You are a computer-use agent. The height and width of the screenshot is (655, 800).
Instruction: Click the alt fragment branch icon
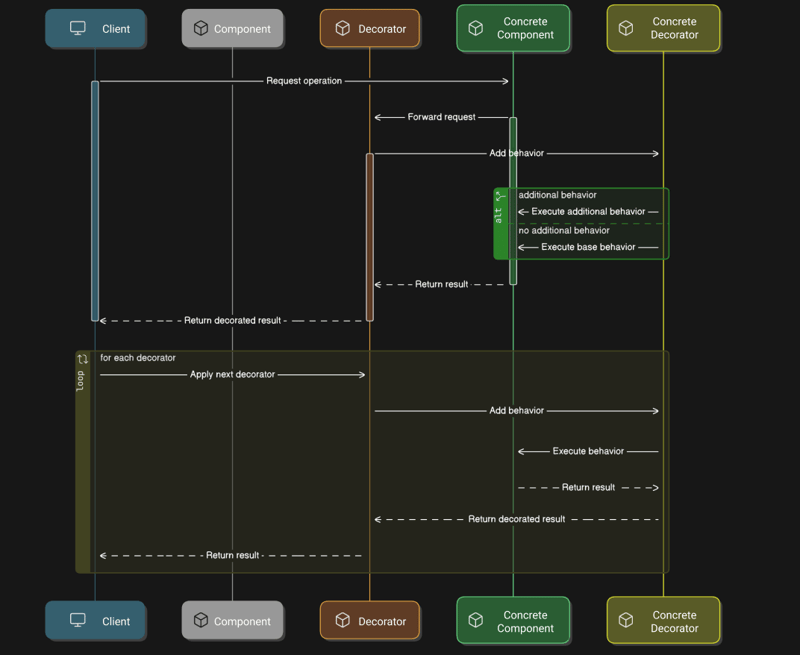click(x=500, y=196)
